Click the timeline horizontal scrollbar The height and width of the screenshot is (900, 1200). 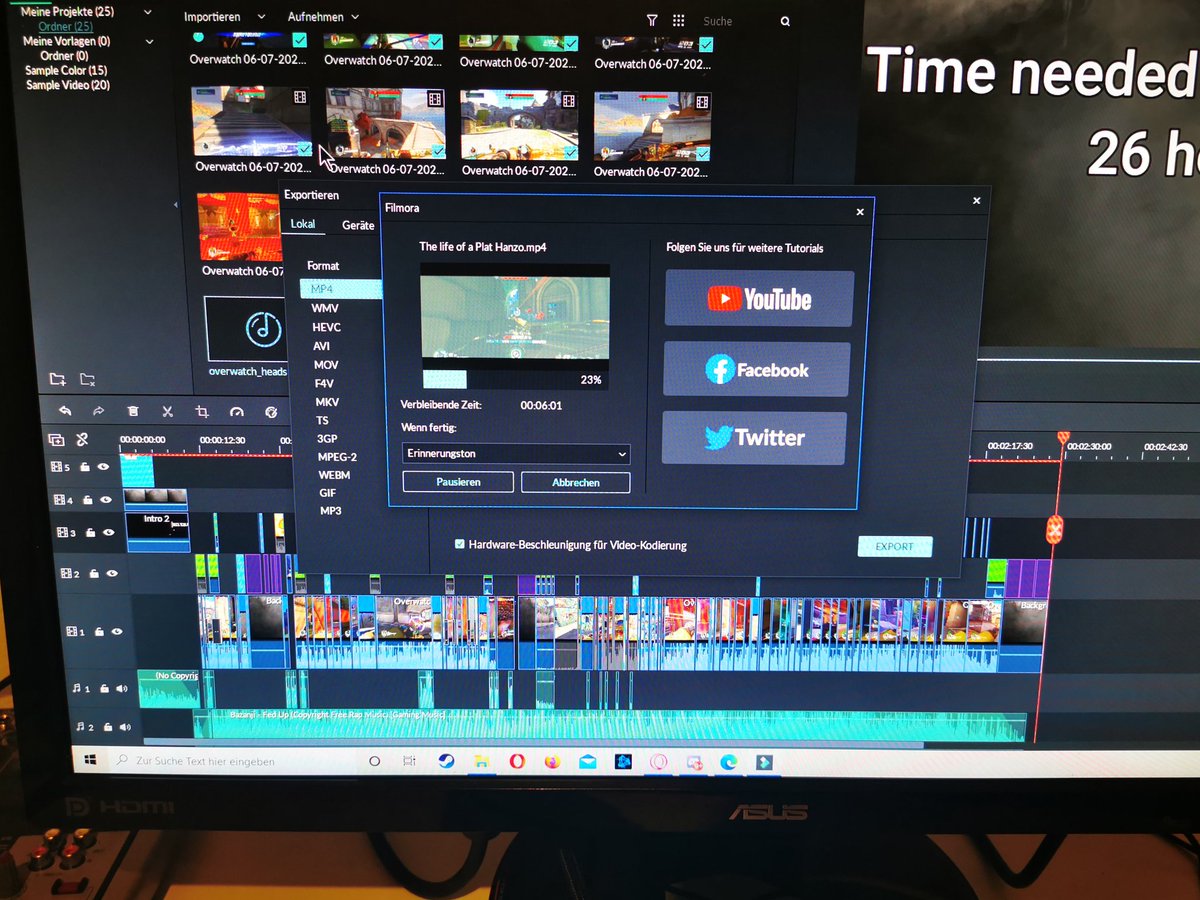point(534,744)
